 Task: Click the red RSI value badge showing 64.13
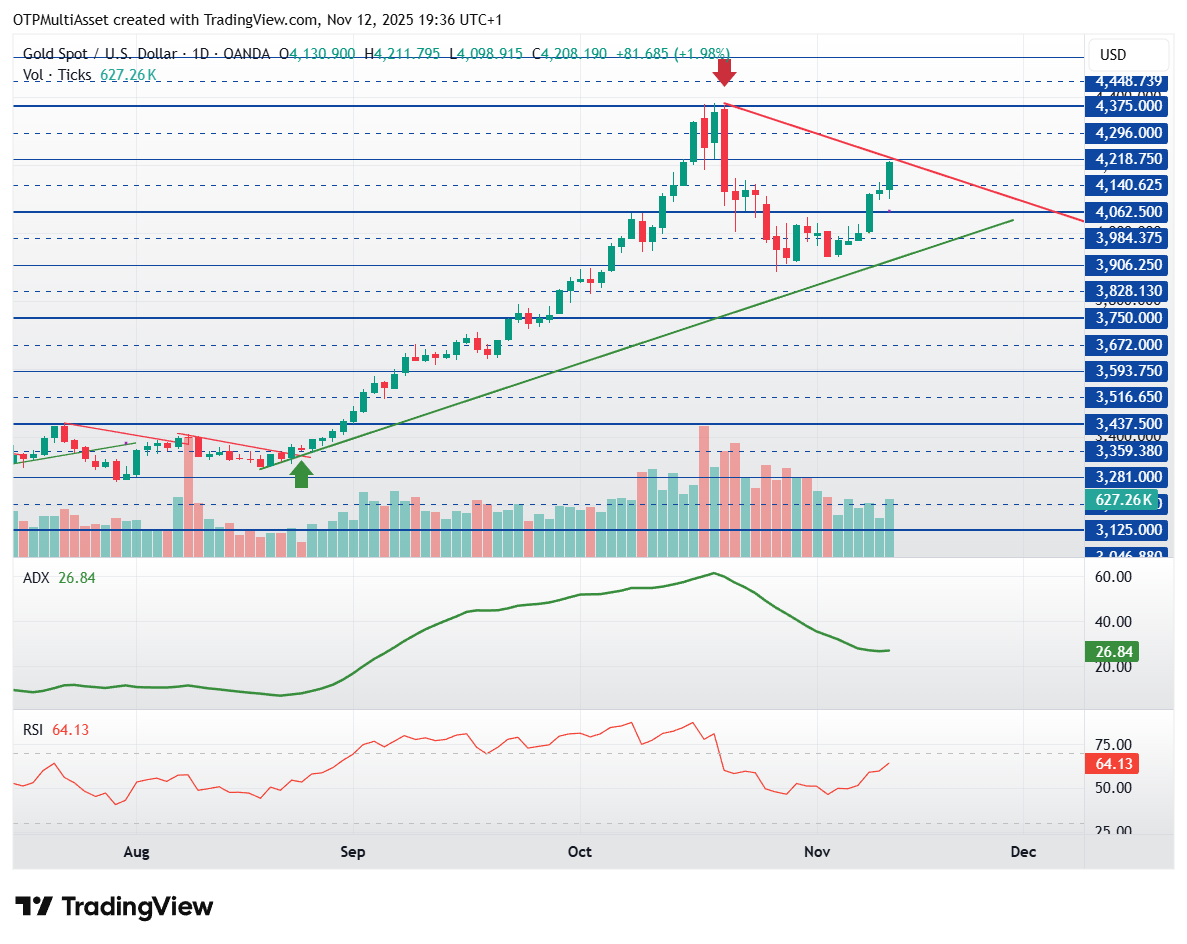[x=1113, y=763]
